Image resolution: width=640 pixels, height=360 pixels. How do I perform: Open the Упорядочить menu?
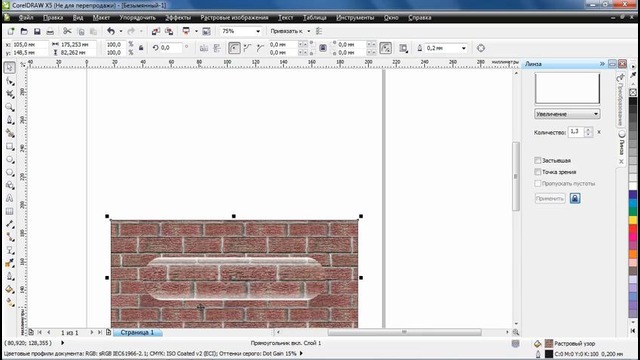click(138, 18)
